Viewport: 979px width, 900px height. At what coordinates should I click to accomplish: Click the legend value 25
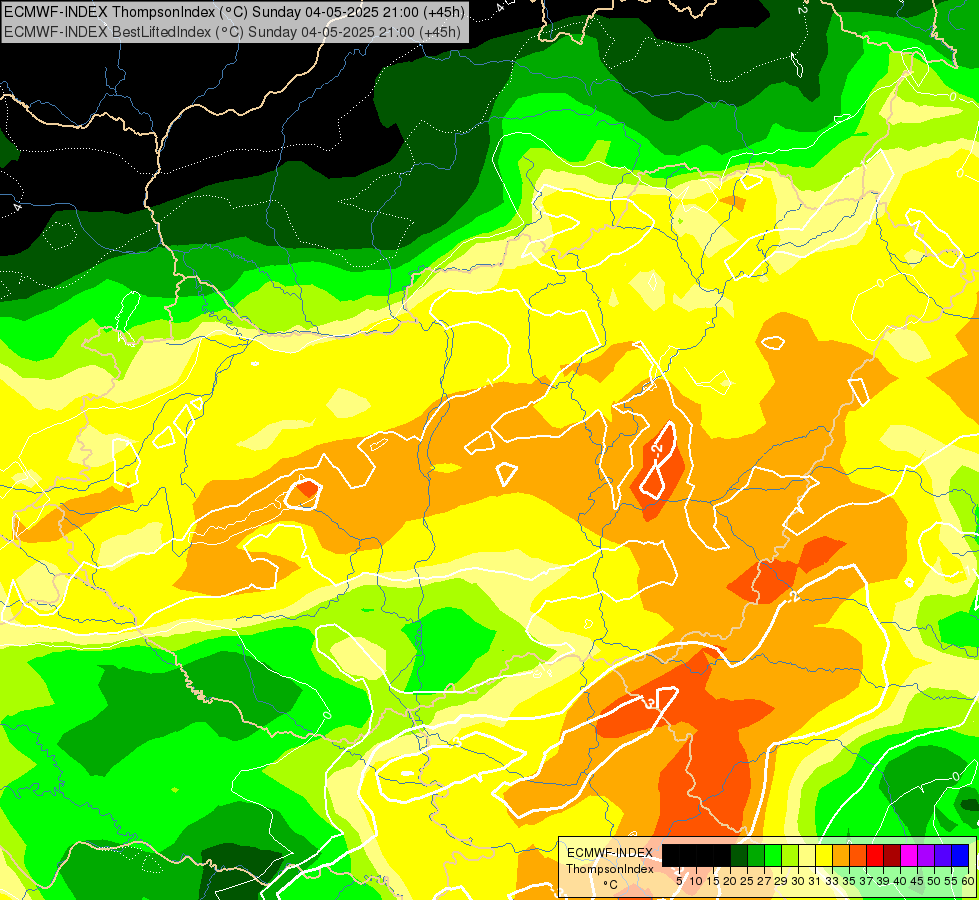[x=747, y=881]
